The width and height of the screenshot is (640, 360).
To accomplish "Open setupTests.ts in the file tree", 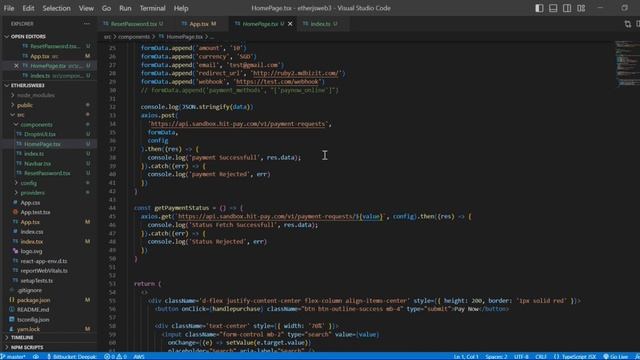I will [36, 280].
